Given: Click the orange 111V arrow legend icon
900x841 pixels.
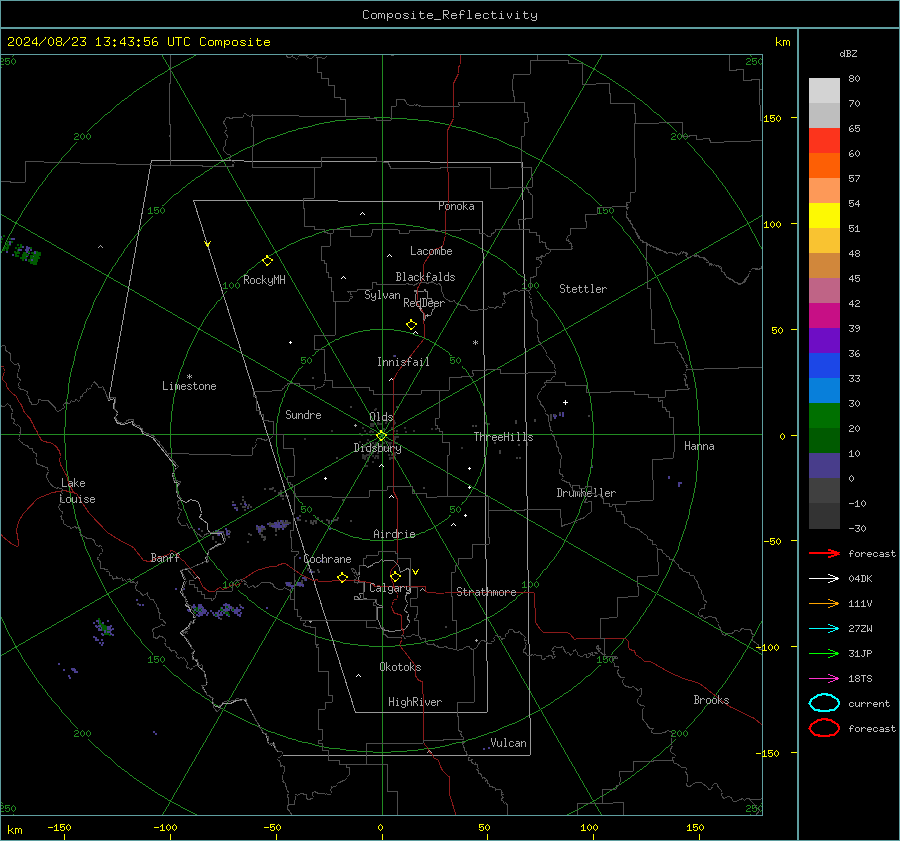Looking at the screenshot, I should coord(824,603).
